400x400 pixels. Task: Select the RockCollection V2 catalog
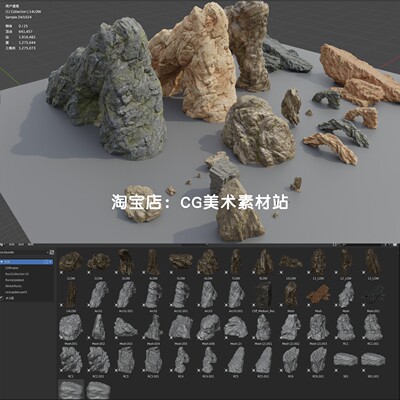point(17,274)
